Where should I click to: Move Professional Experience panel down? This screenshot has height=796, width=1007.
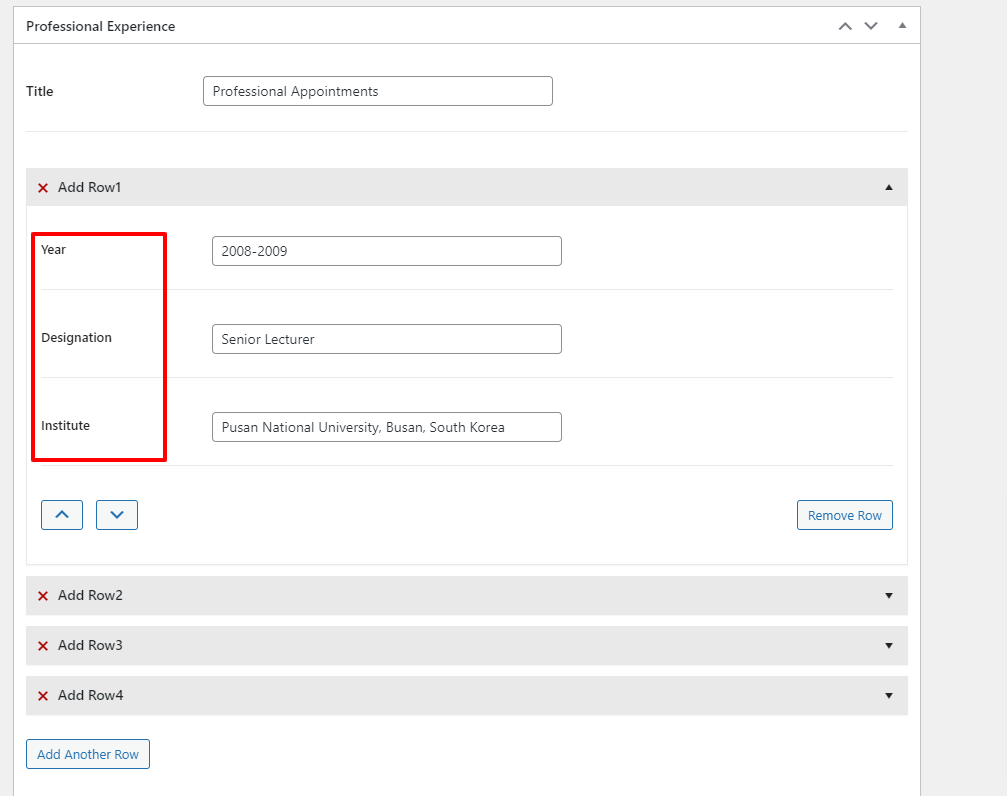871,26
